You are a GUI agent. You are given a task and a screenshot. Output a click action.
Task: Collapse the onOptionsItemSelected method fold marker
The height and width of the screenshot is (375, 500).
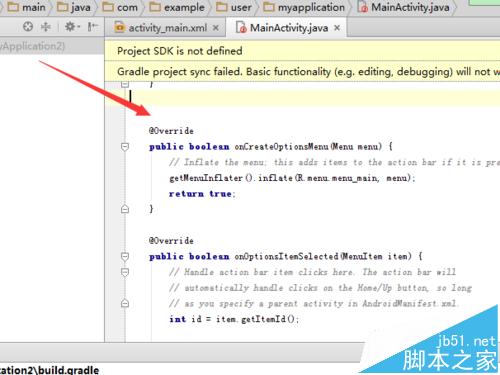tap(125, 256)
